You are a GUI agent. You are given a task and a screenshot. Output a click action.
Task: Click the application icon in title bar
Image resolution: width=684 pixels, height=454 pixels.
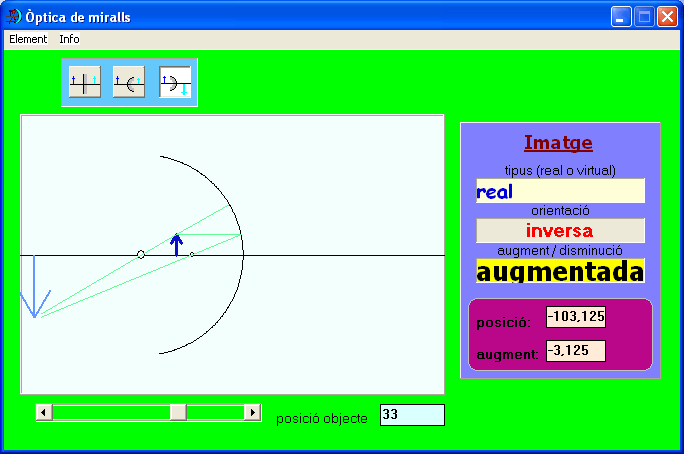pyautogui.click(x=14, y=17)
